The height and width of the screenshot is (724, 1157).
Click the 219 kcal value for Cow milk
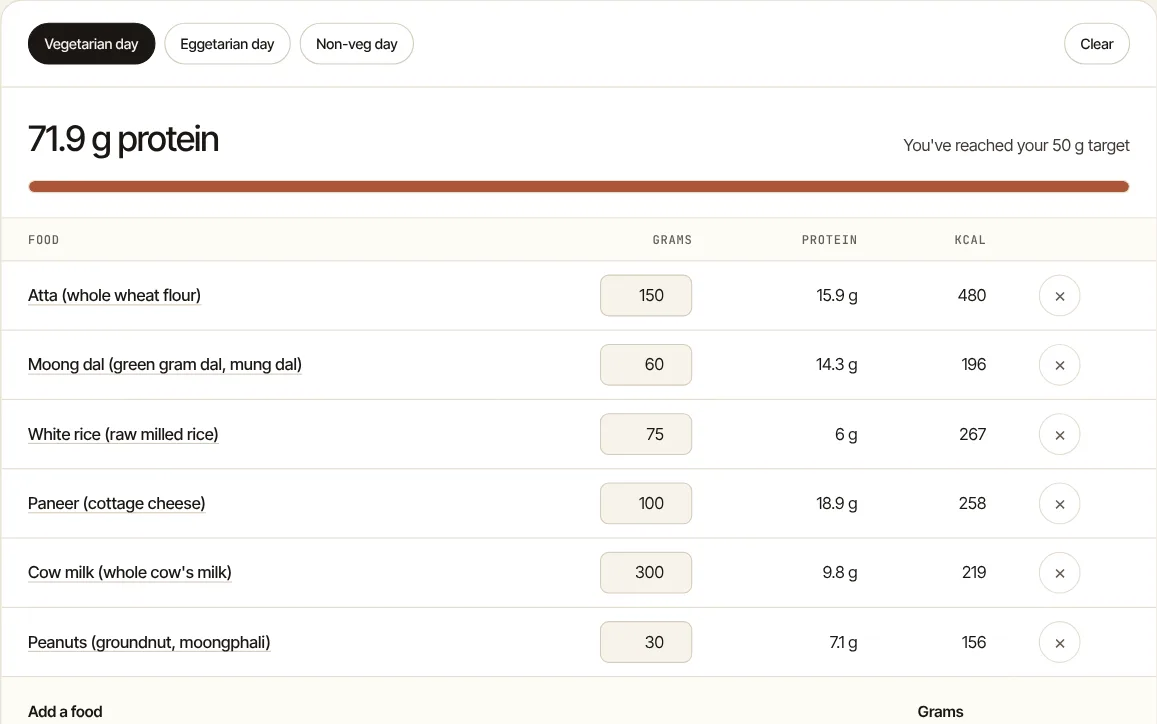tap(974, 573)
